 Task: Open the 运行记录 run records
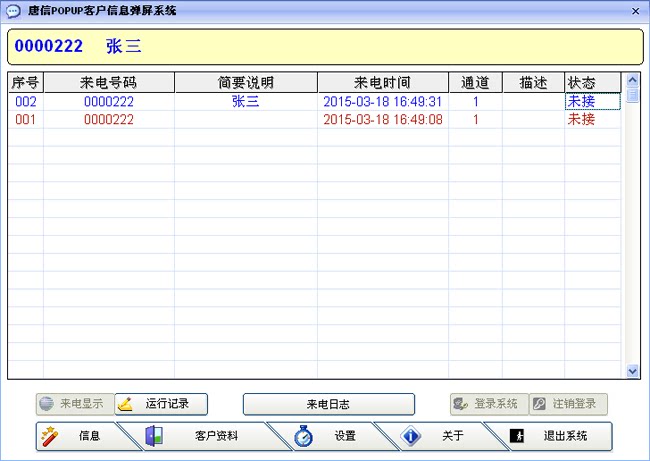click(161, 404)
